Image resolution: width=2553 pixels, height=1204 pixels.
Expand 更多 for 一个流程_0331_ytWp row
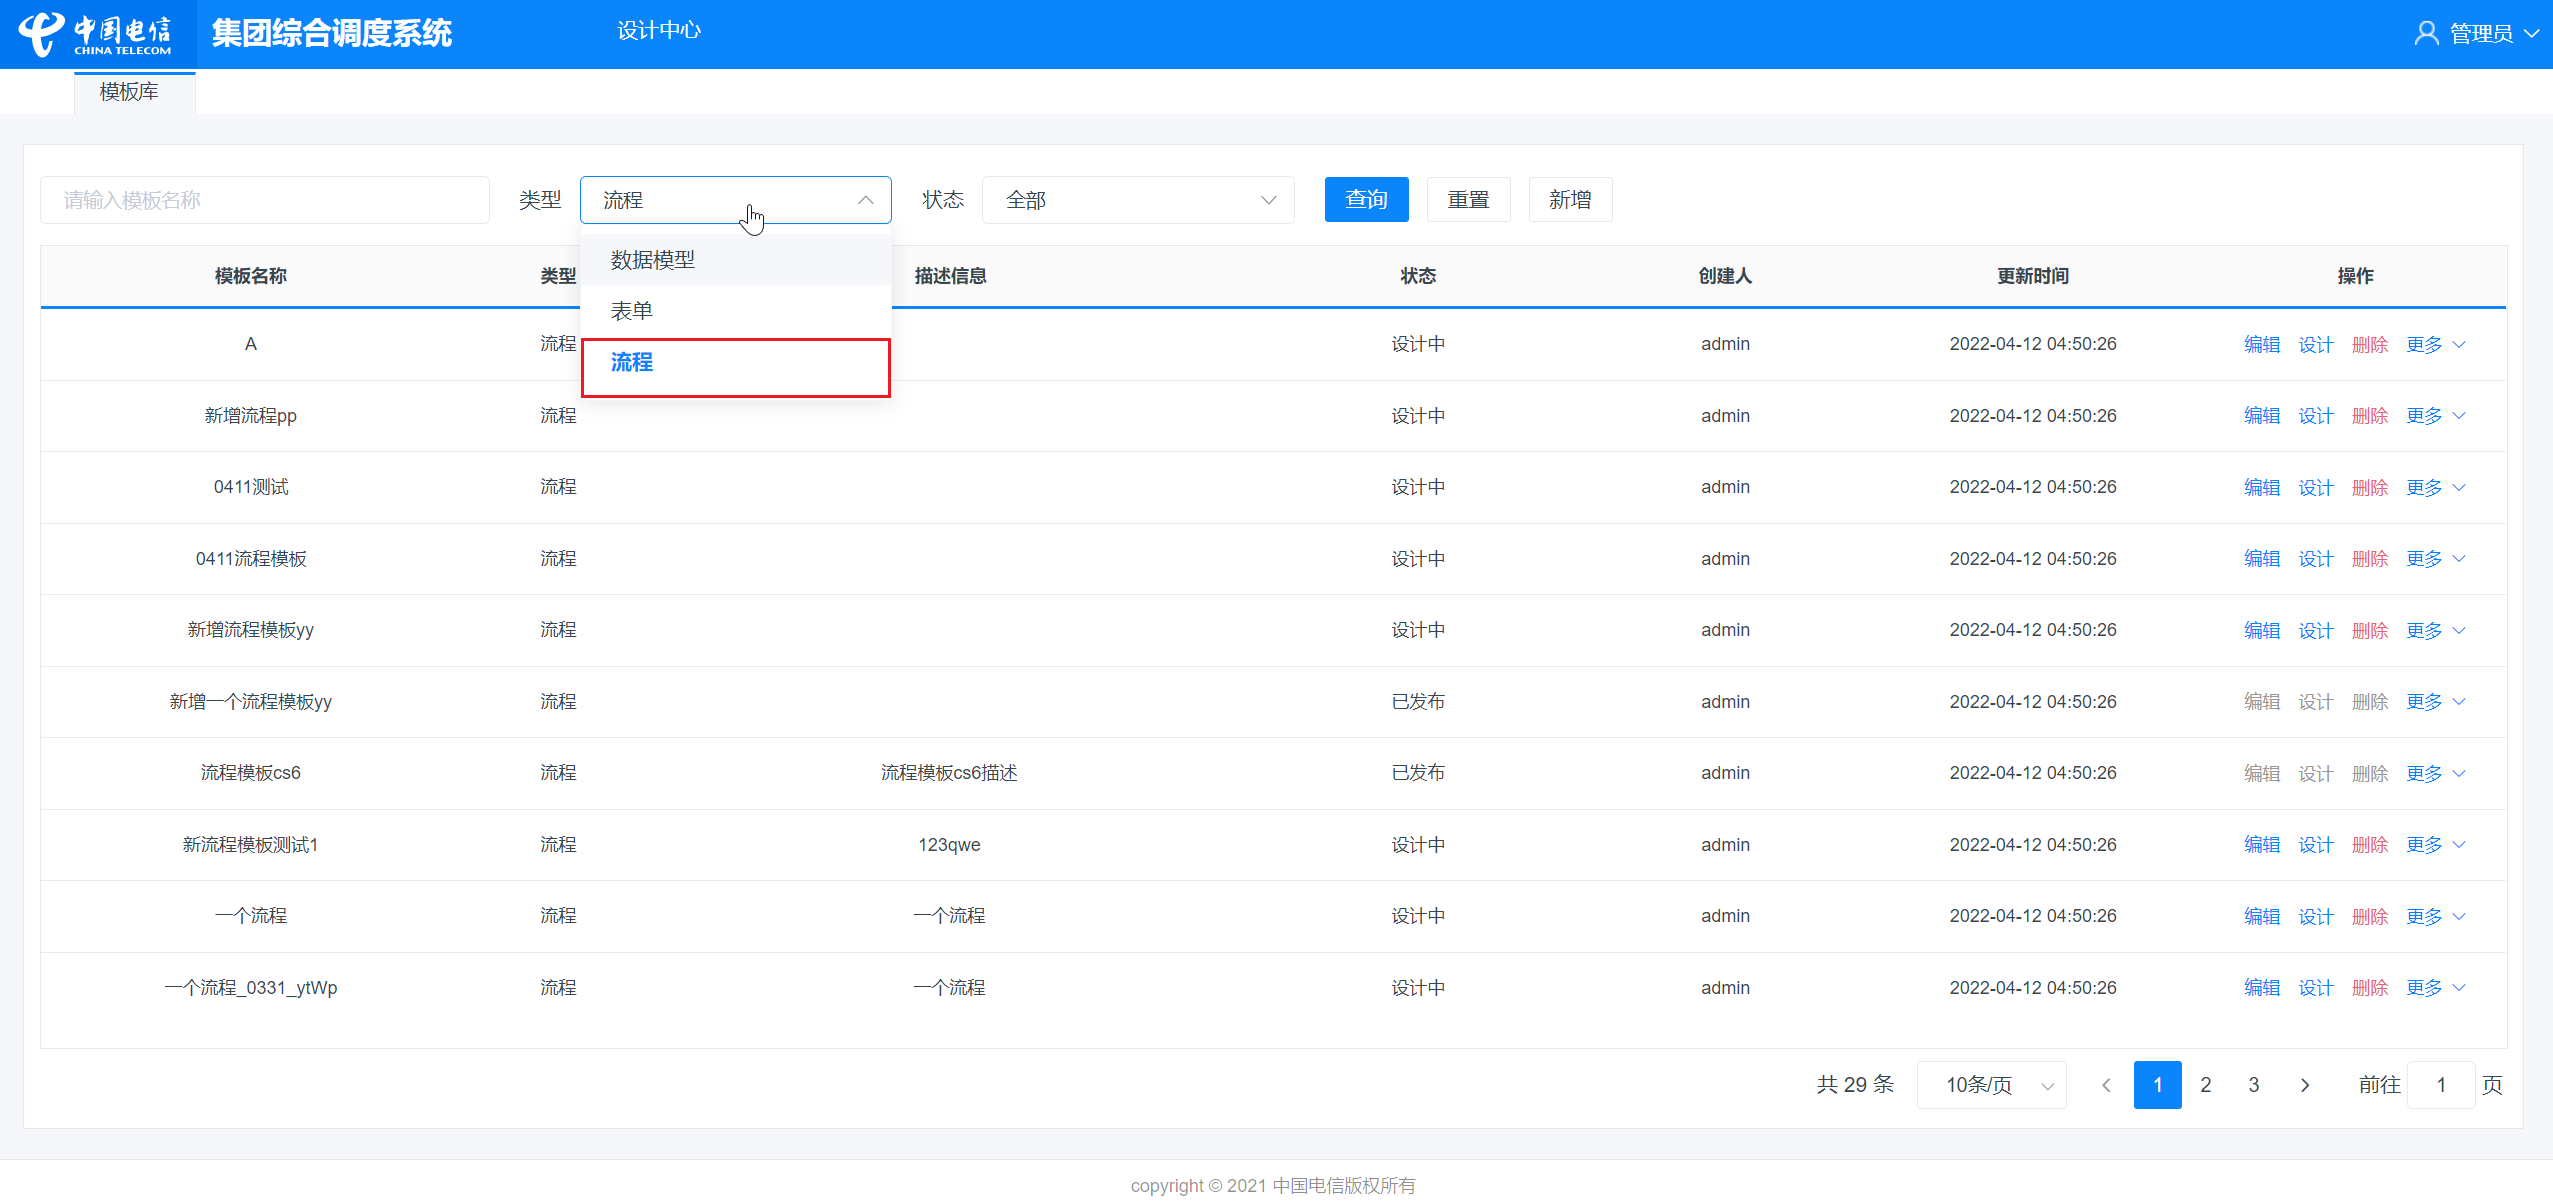(2435, 988)
